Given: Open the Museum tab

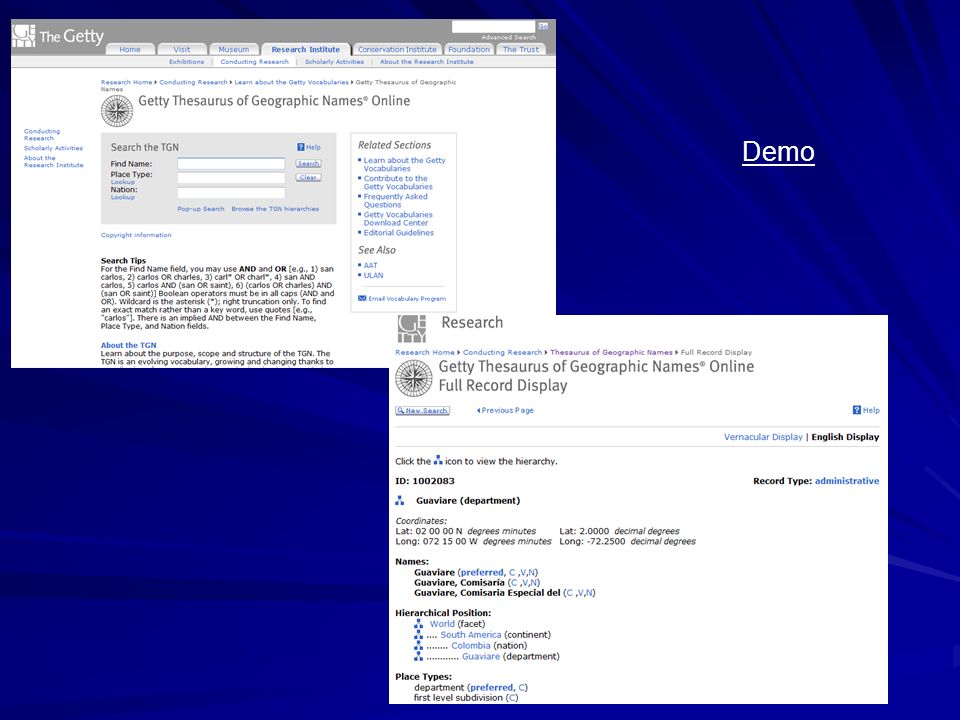Looking at the screenshot, I should click(x=234, y=50).
